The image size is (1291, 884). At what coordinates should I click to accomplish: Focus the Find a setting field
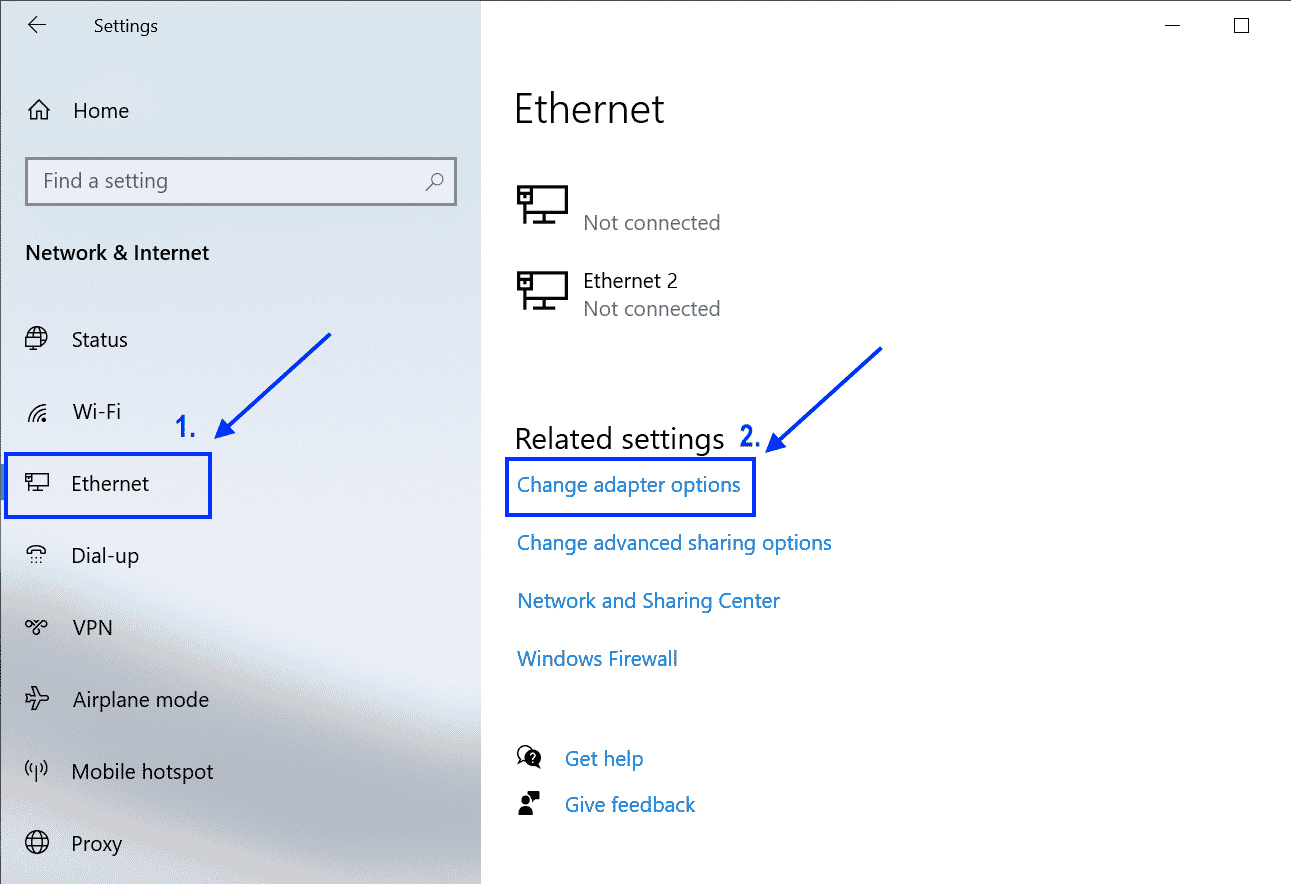[x=241, y=181]
